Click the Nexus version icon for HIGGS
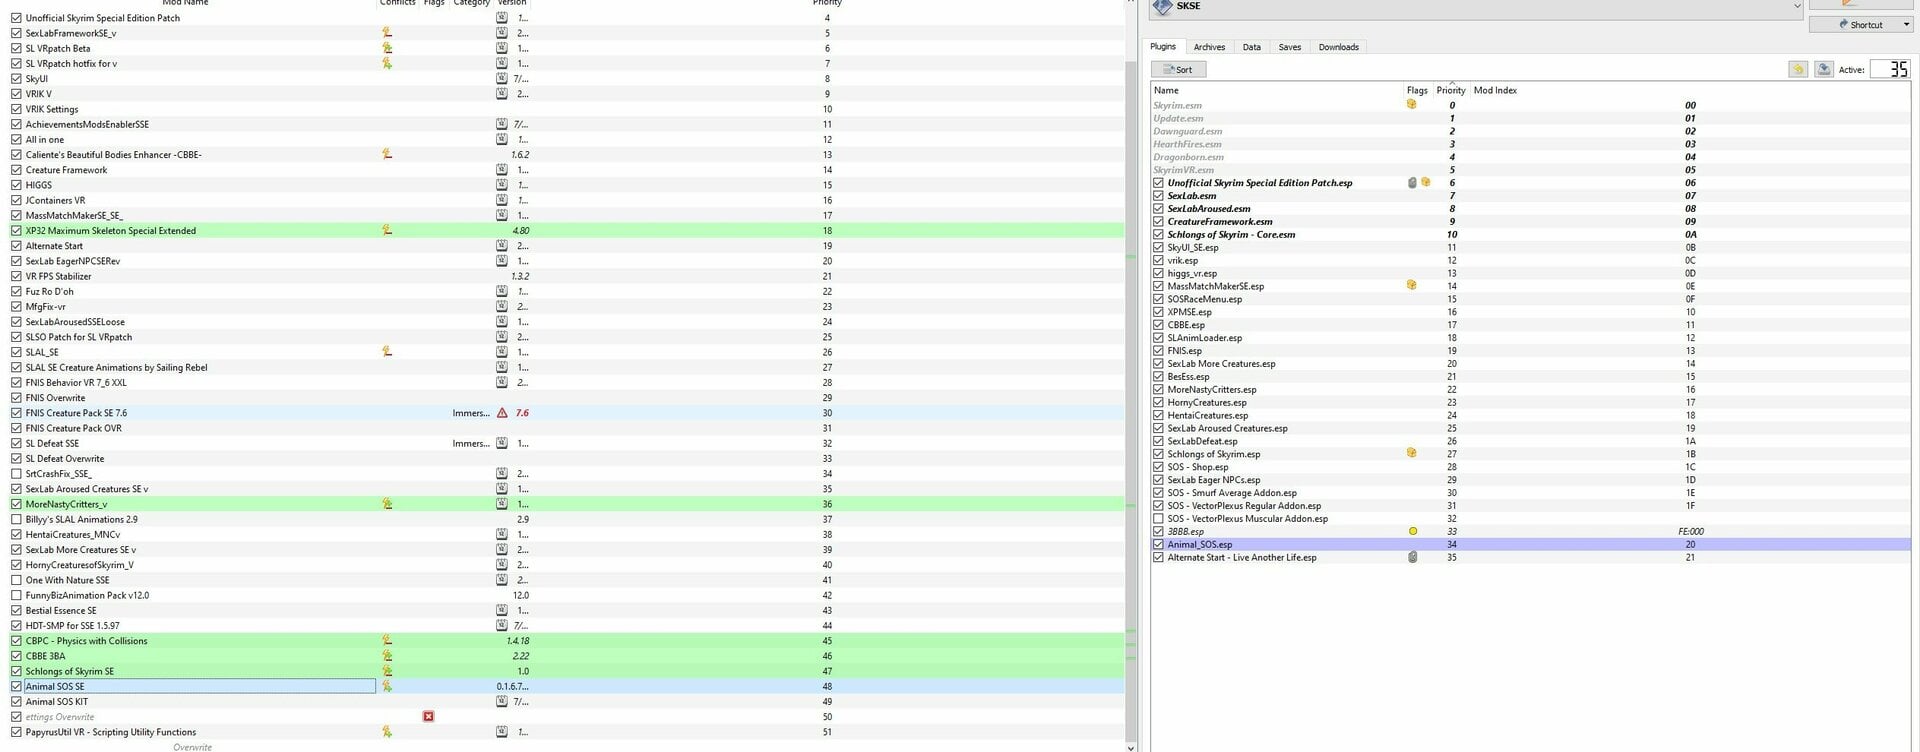This screenshot has width=1920, height=752. 502,185
